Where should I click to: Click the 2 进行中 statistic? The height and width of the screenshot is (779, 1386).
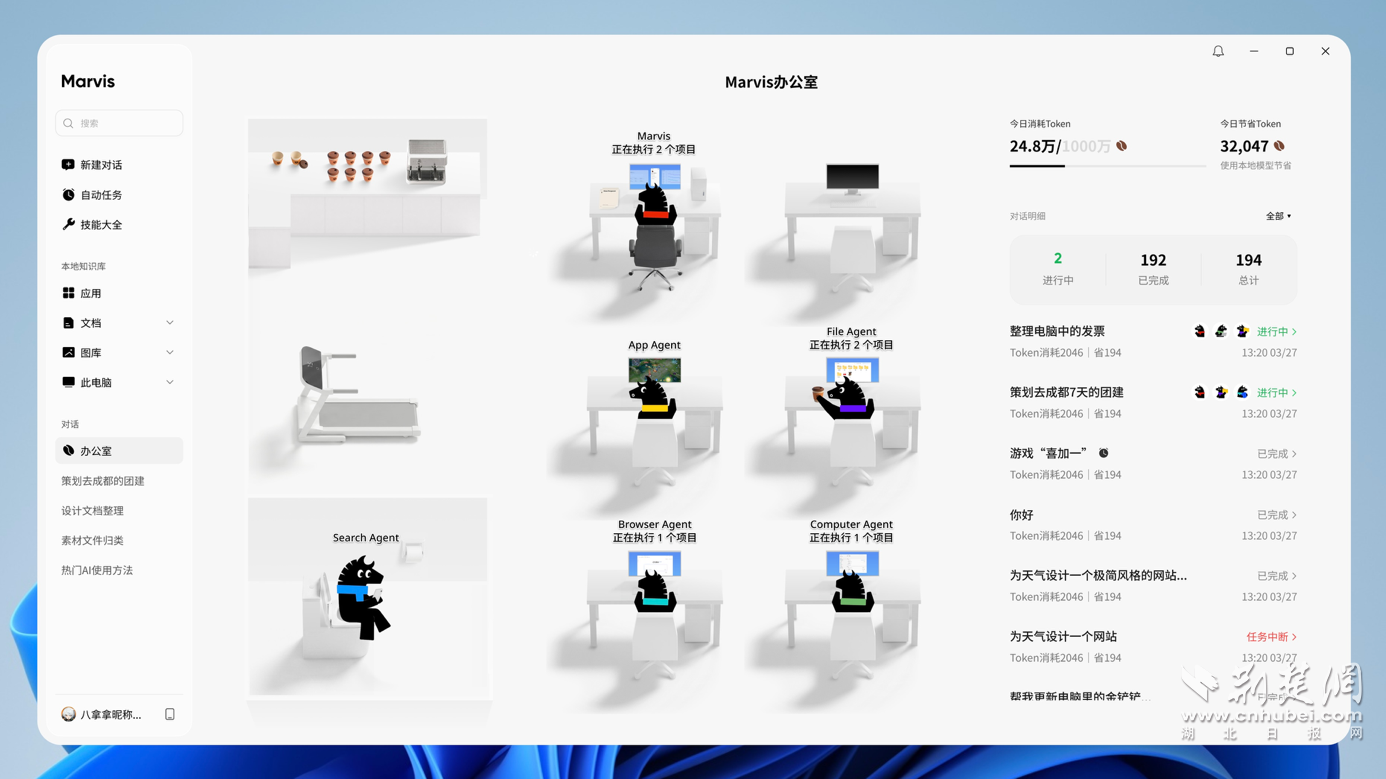1058,269
